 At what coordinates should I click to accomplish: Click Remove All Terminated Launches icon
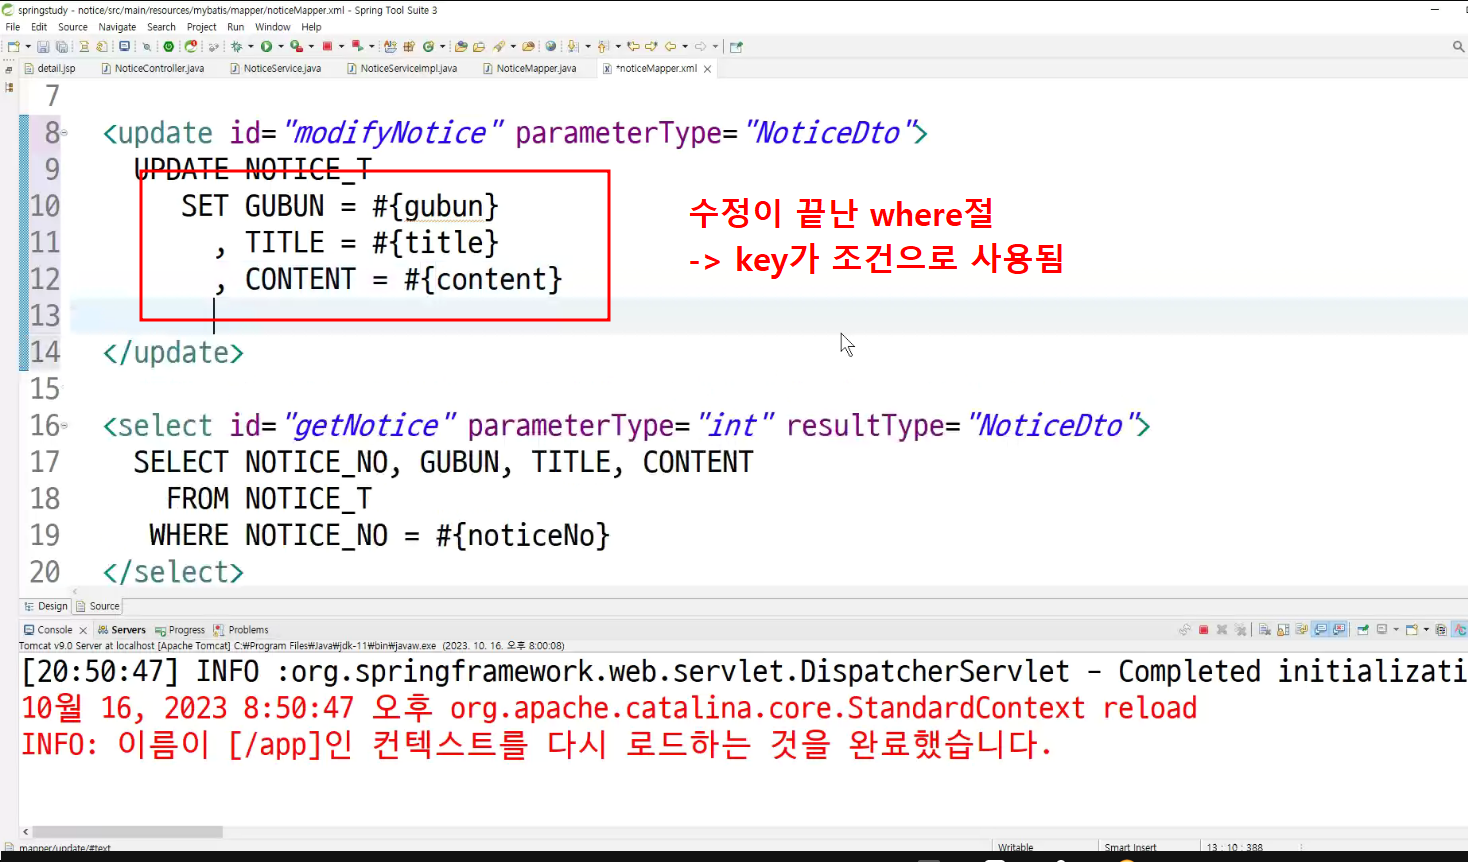(x=1240, y=630)
